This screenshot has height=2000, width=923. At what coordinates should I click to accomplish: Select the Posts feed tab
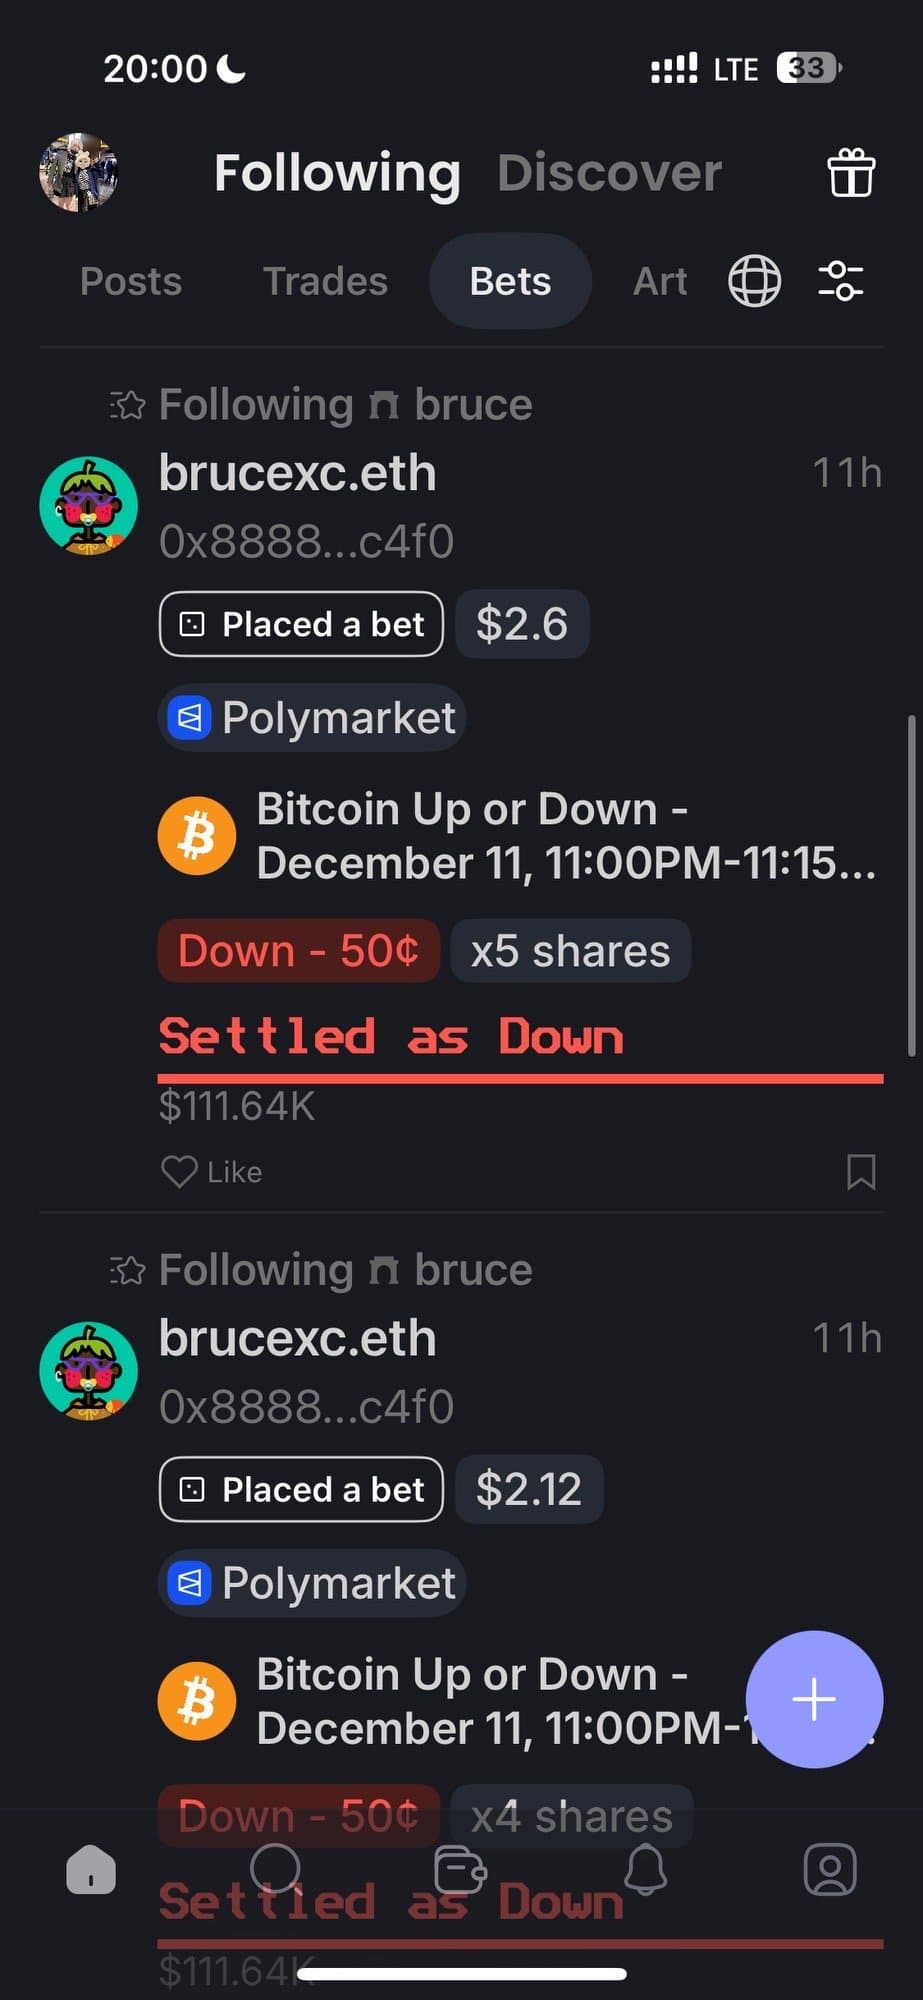click(131, 282)
